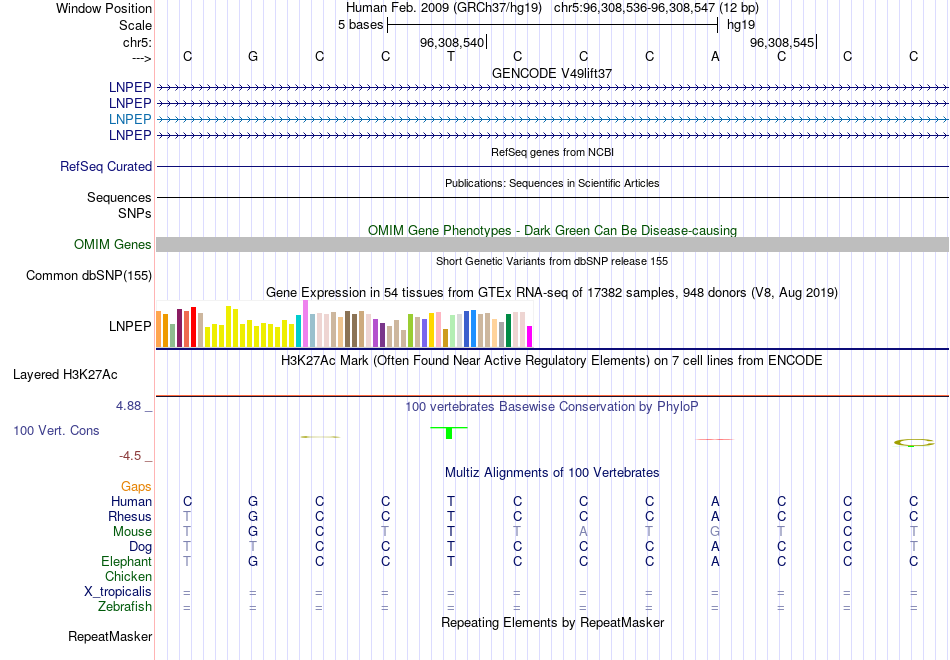Select the X_tropicalis alignment row label

pos(118,592)
